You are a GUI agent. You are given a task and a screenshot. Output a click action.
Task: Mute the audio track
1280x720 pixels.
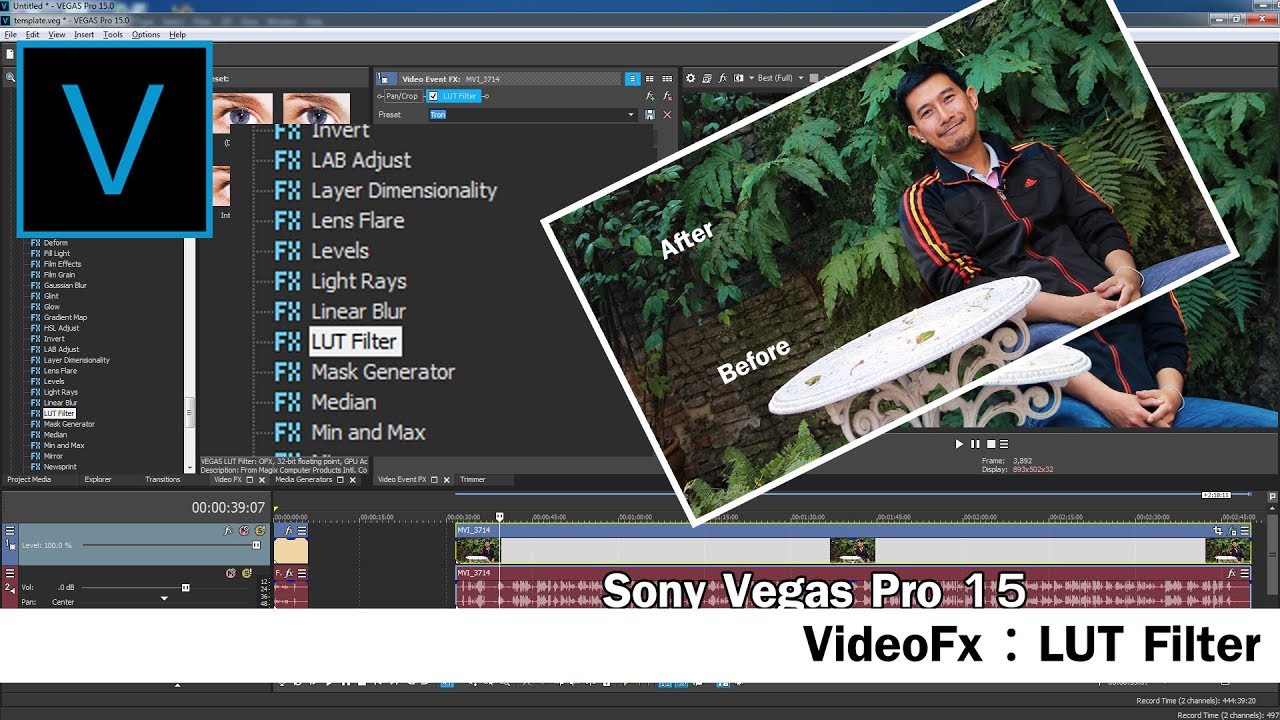(x=230, y=573)
